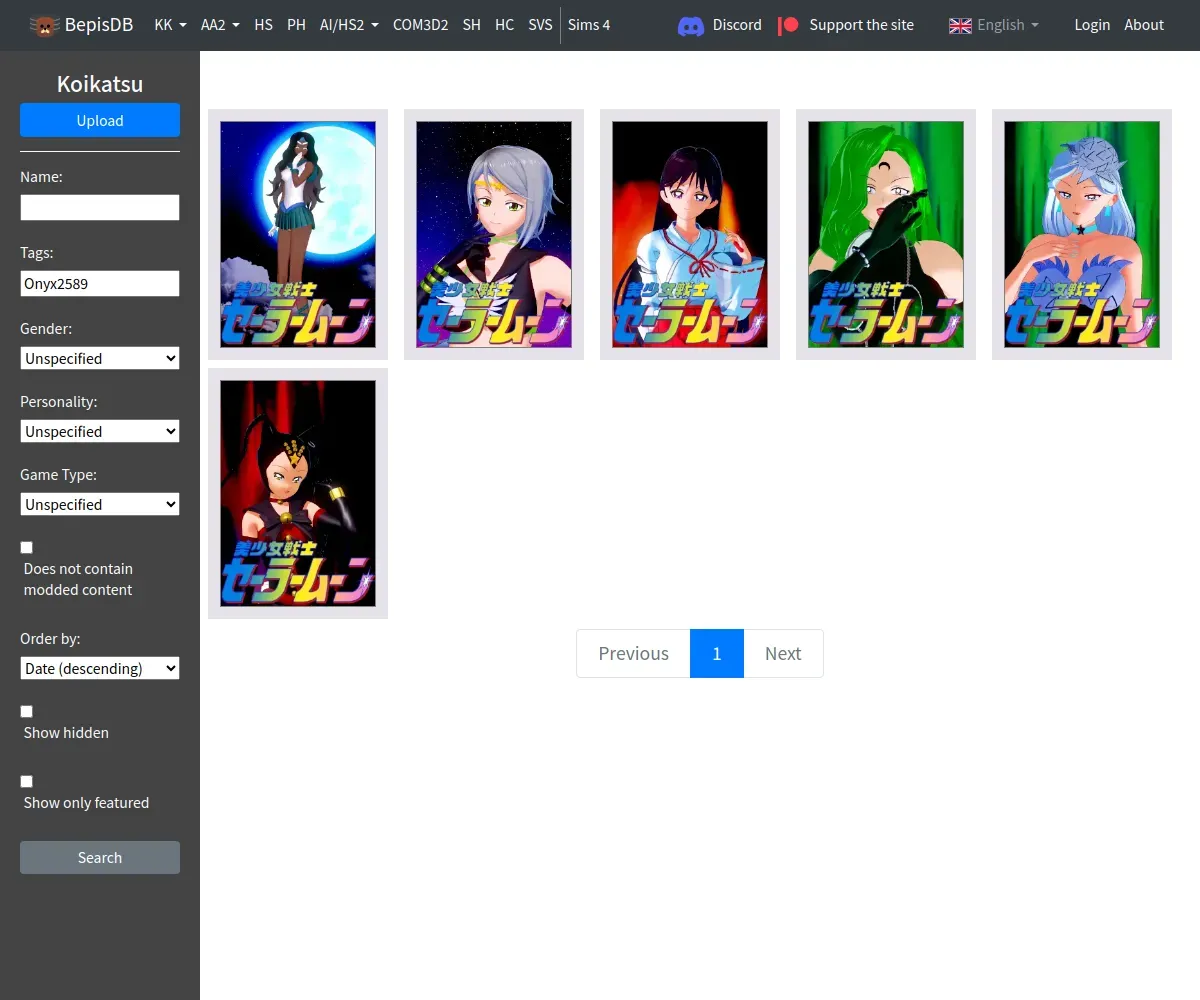Click the Previous page button
The height and width of the screenshot is (1000, 1200).
click(633, 653)
